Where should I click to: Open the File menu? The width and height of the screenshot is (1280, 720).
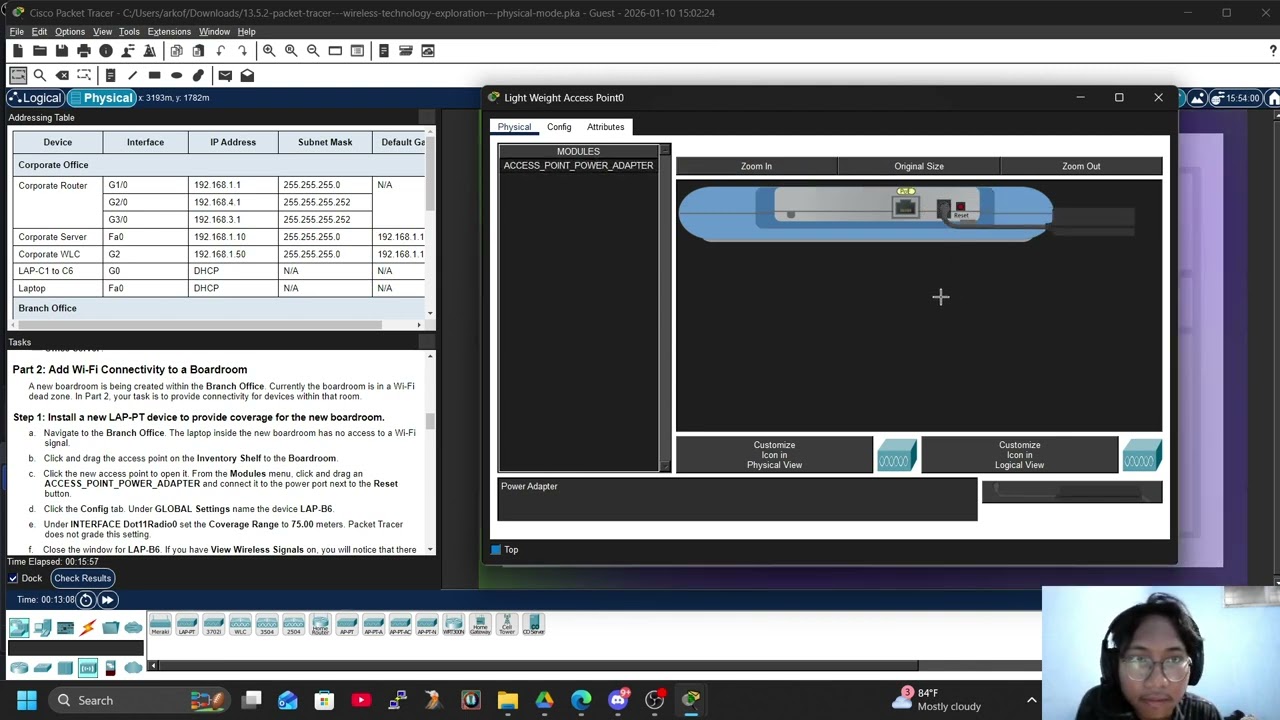pos(17,32)
